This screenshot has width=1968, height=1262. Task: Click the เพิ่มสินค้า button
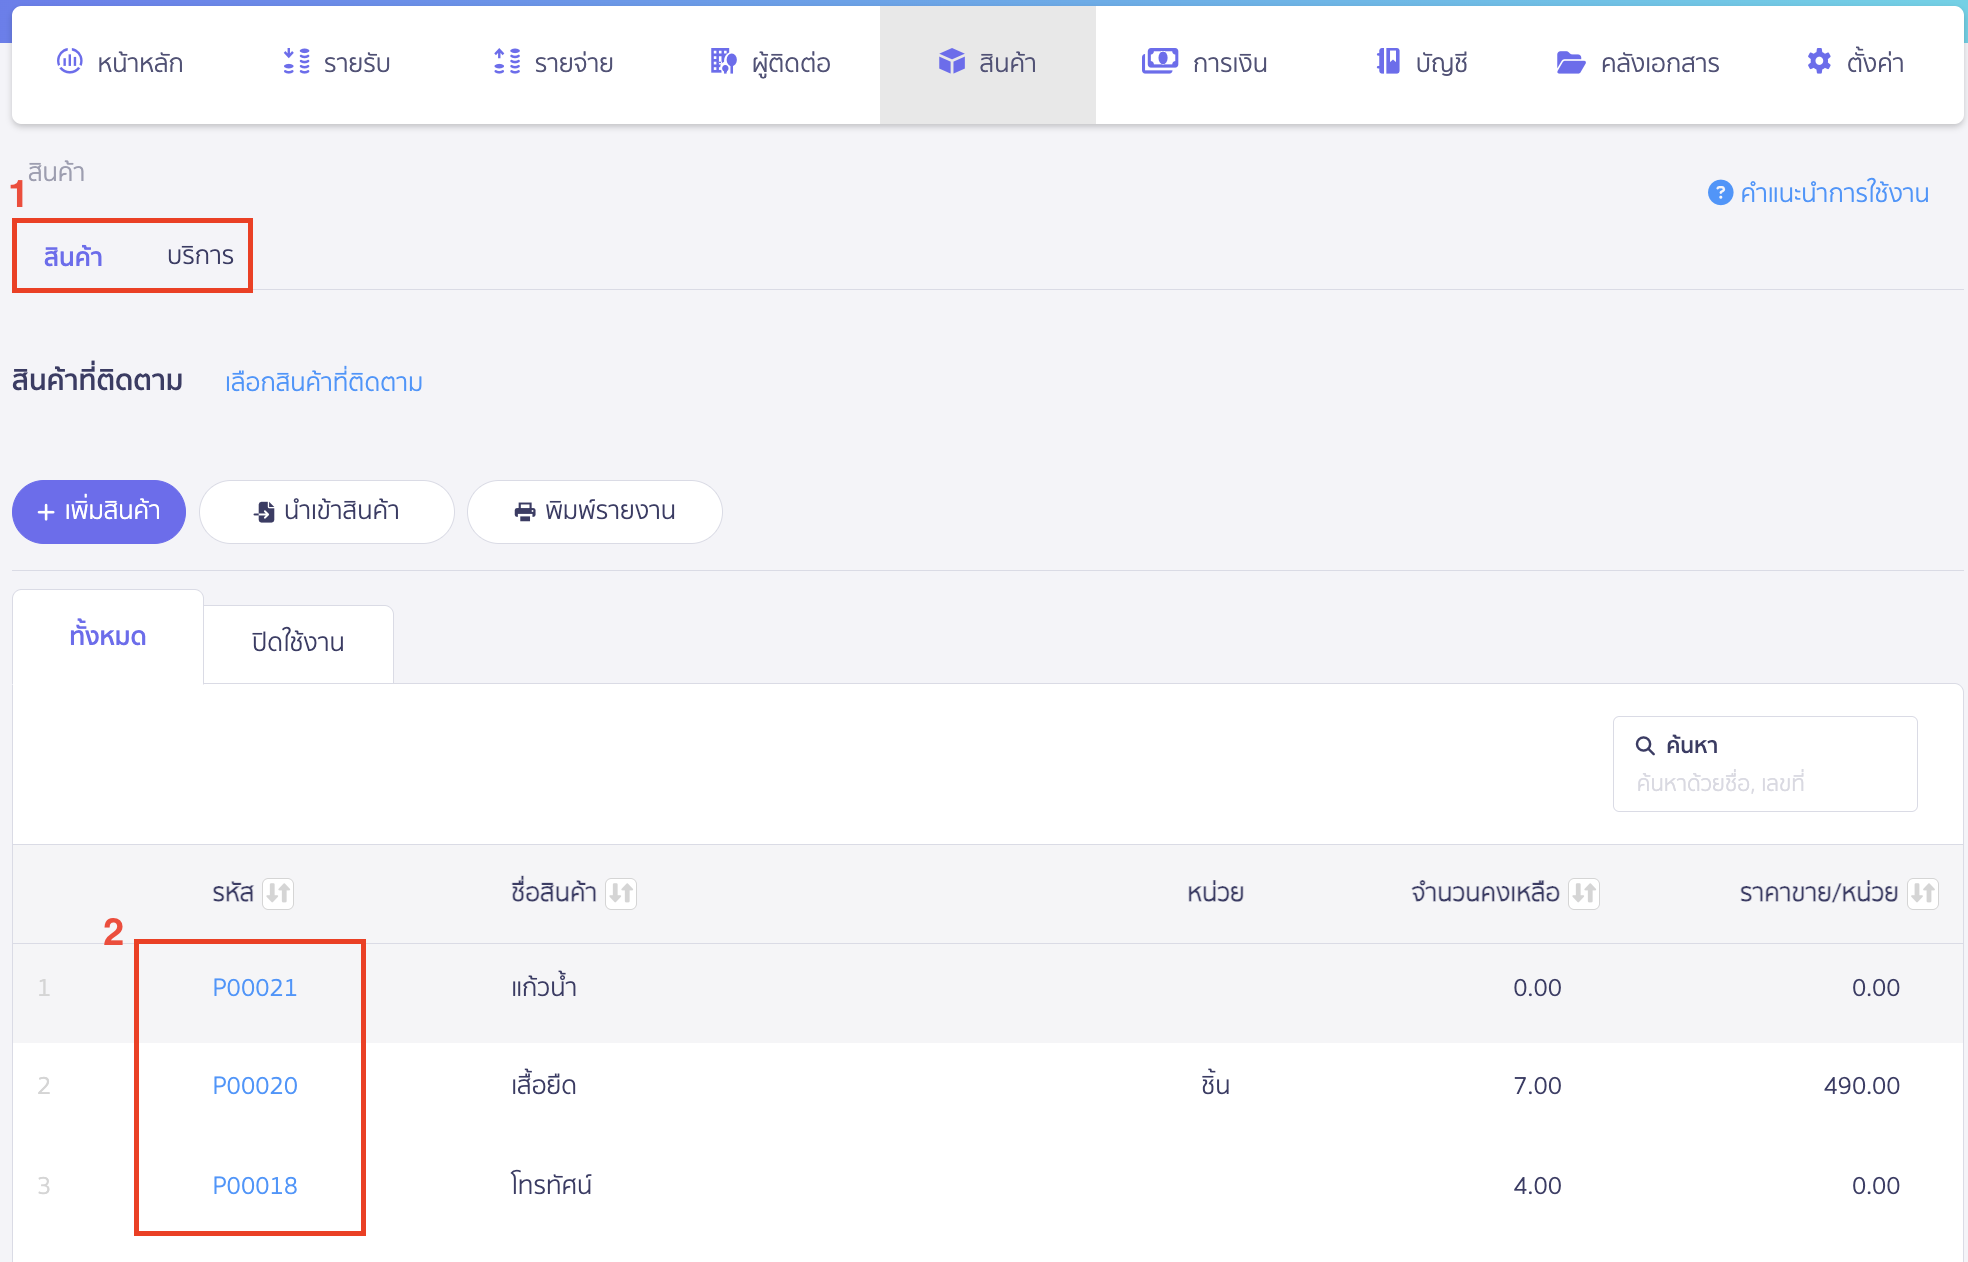pos(98,511)
